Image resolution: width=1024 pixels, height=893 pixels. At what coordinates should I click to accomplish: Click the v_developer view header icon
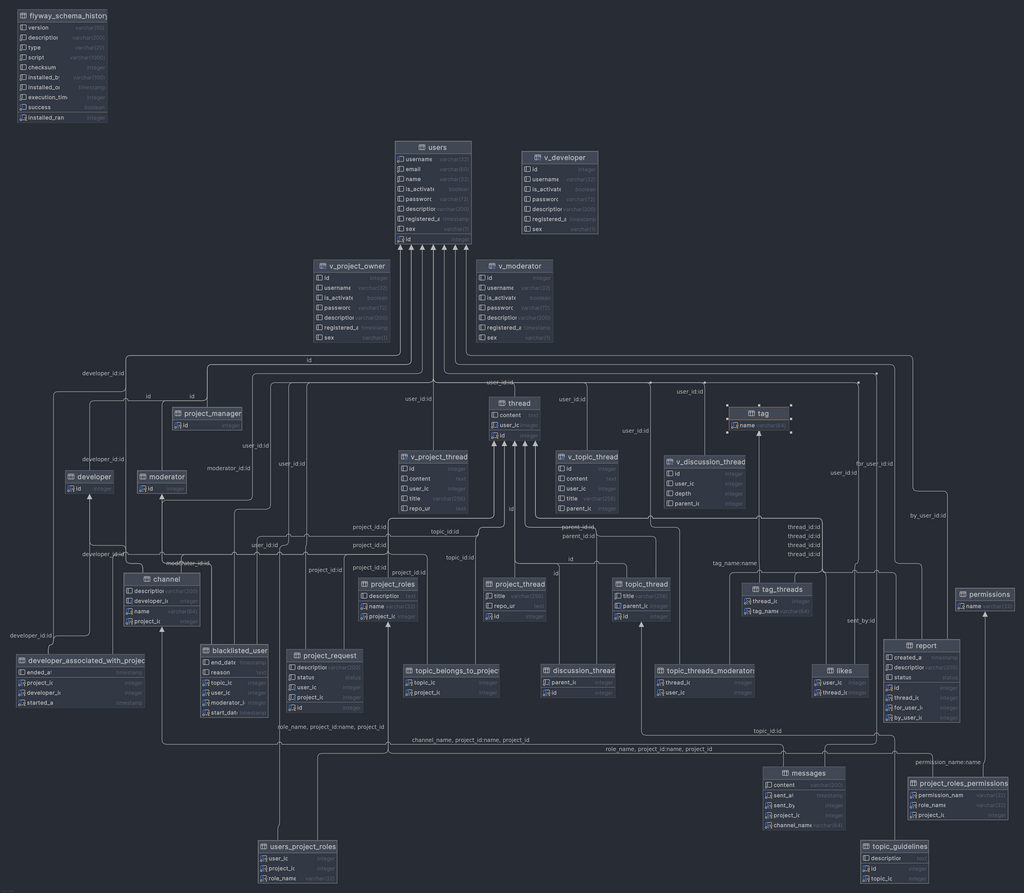point(537,158)
